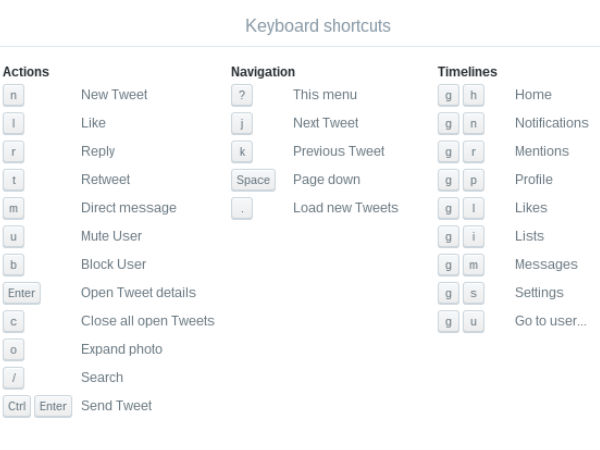This screenshot has width=600, height=450.
Task: Click the 'Go to user...' label
Action: point(550,321)
